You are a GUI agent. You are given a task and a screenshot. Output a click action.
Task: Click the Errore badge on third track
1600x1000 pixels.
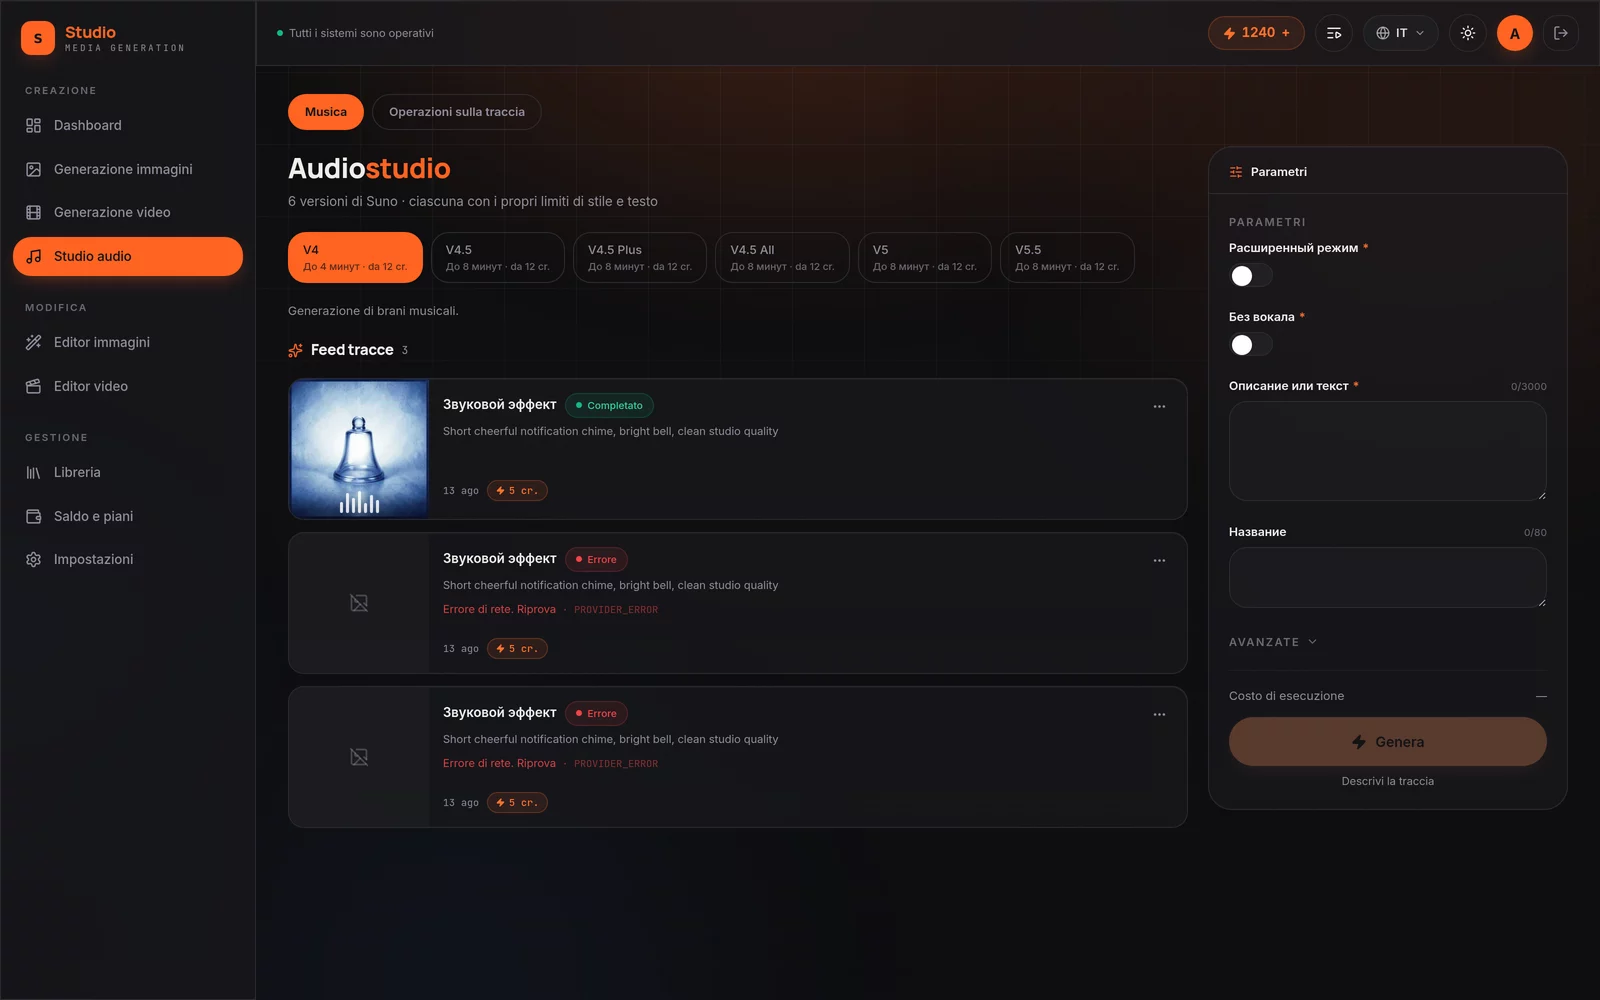(x=596, y=713)
